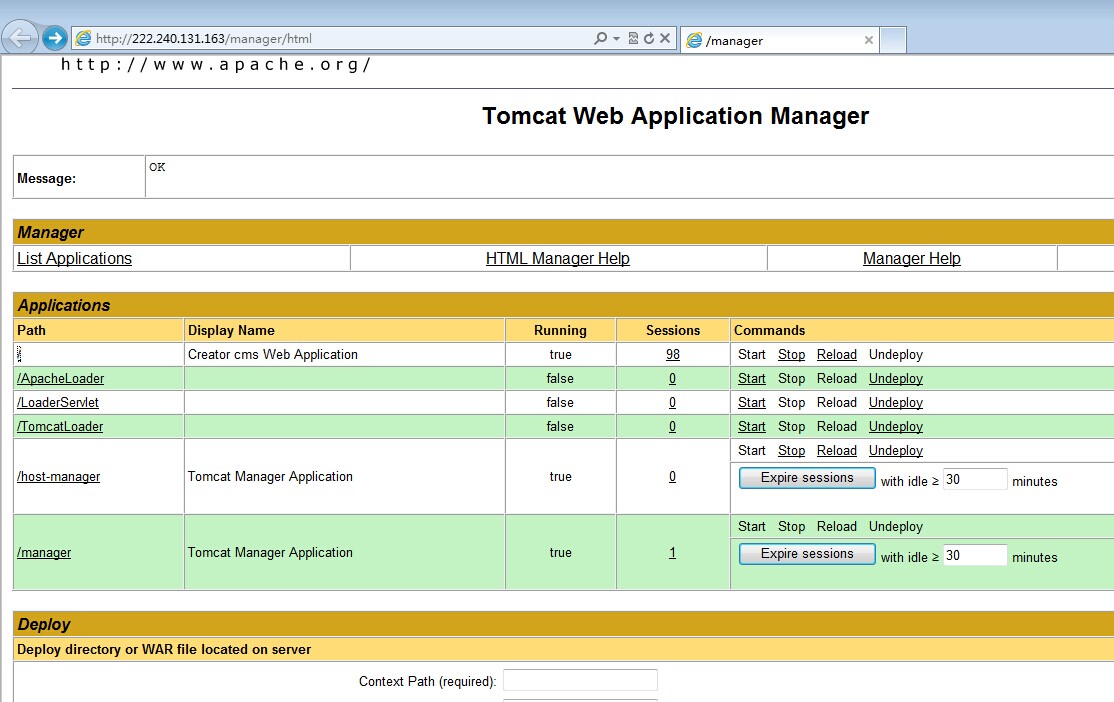The width and height of the screenshot is (1114, 702).
Task: Click the 0 sessions link for /LoaderServlet
Action: click(x=672, y=402)
